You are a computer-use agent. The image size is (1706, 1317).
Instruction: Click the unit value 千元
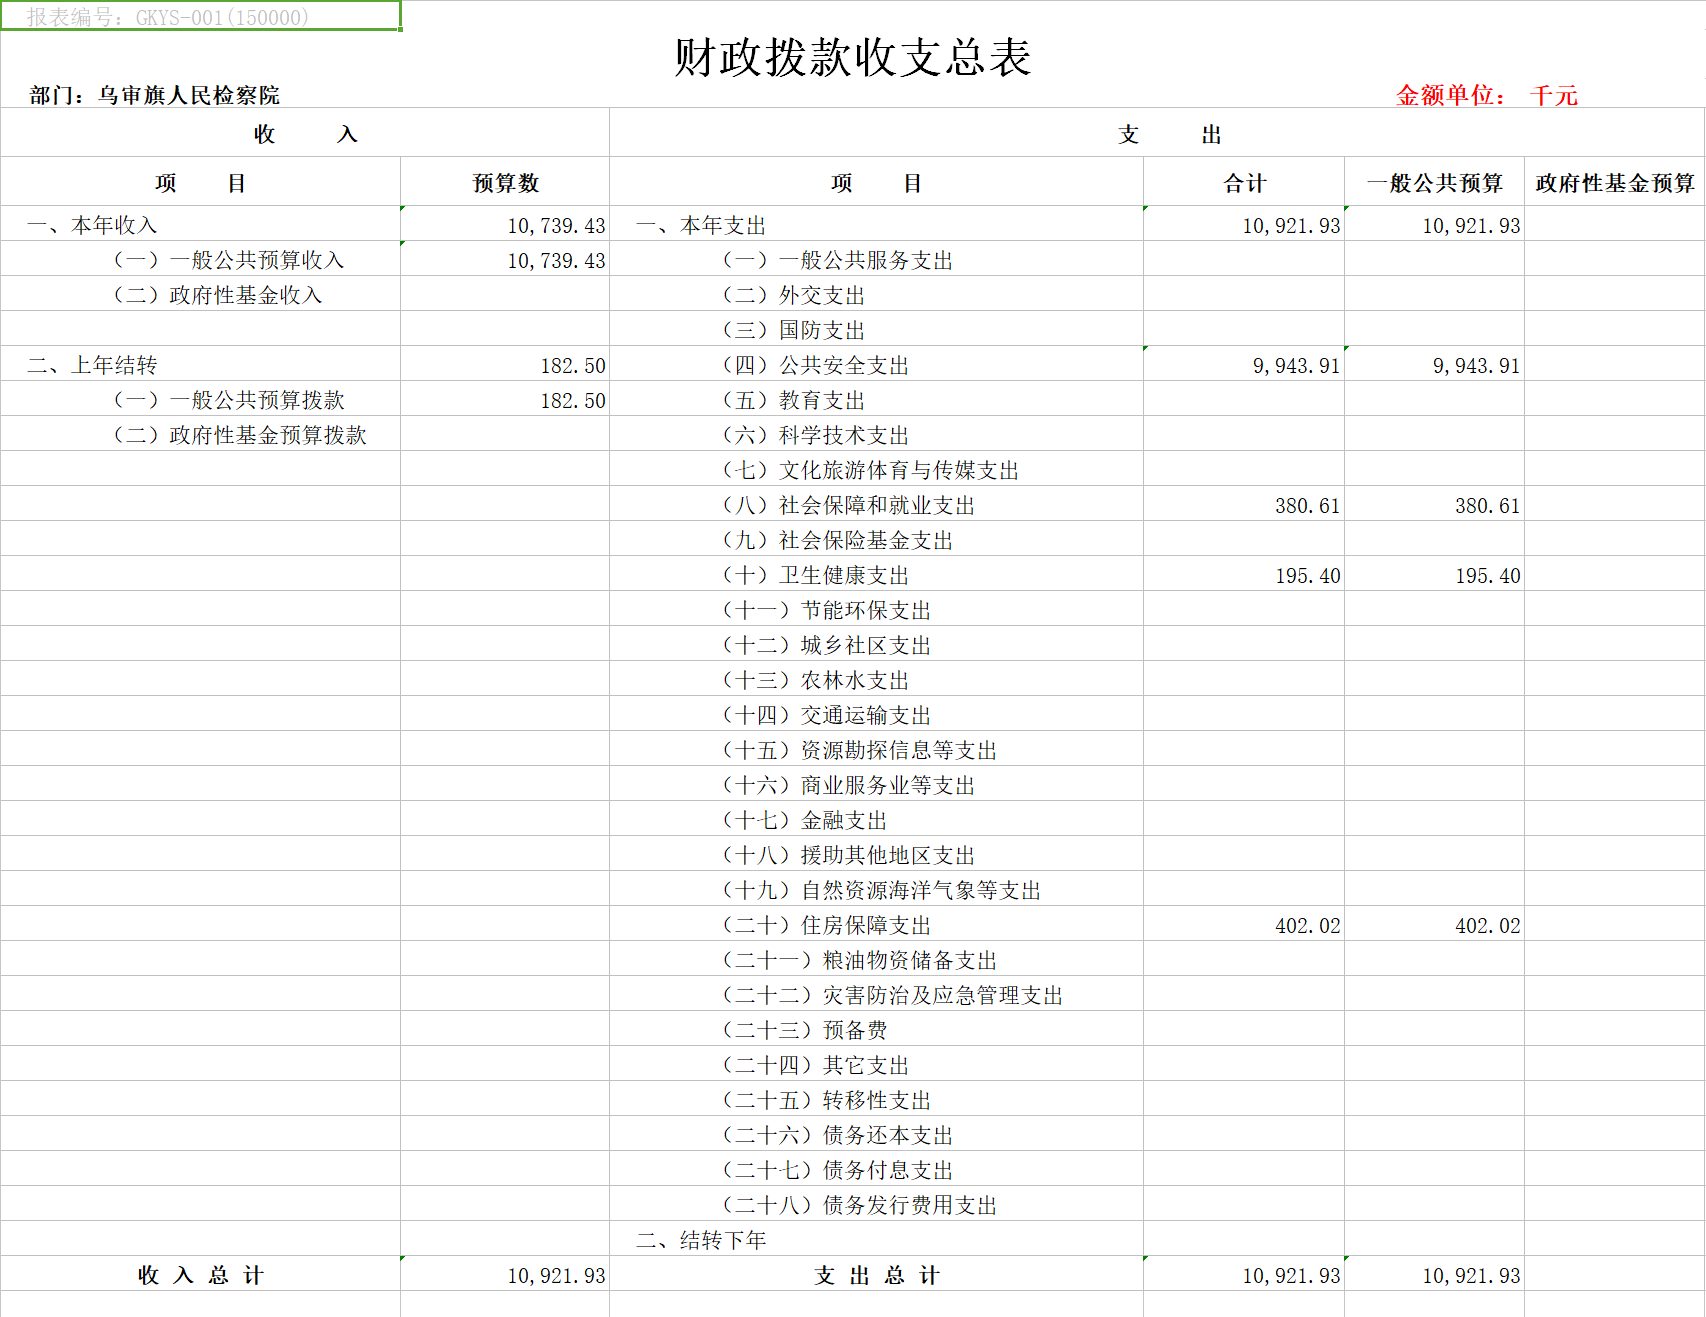pos(1554,95)
